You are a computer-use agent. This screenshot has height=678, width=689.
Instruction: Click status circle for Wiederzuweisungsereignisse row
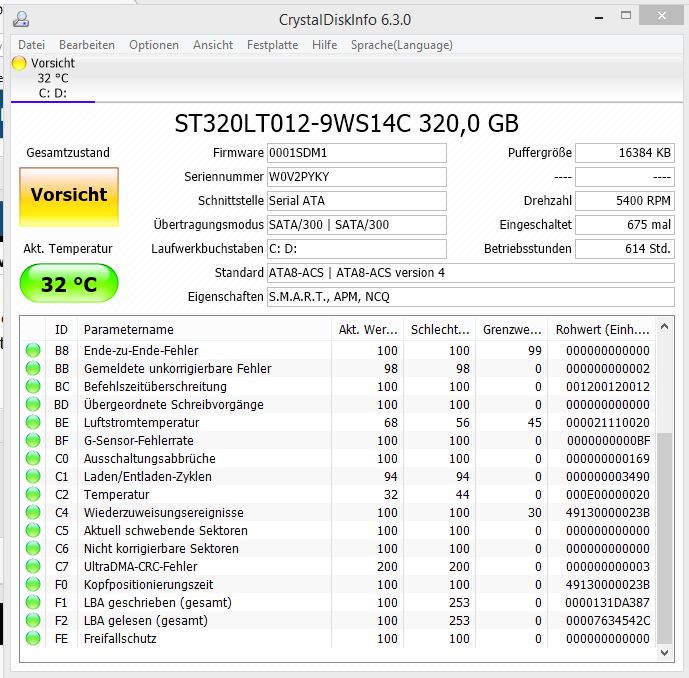click(33, 512)
